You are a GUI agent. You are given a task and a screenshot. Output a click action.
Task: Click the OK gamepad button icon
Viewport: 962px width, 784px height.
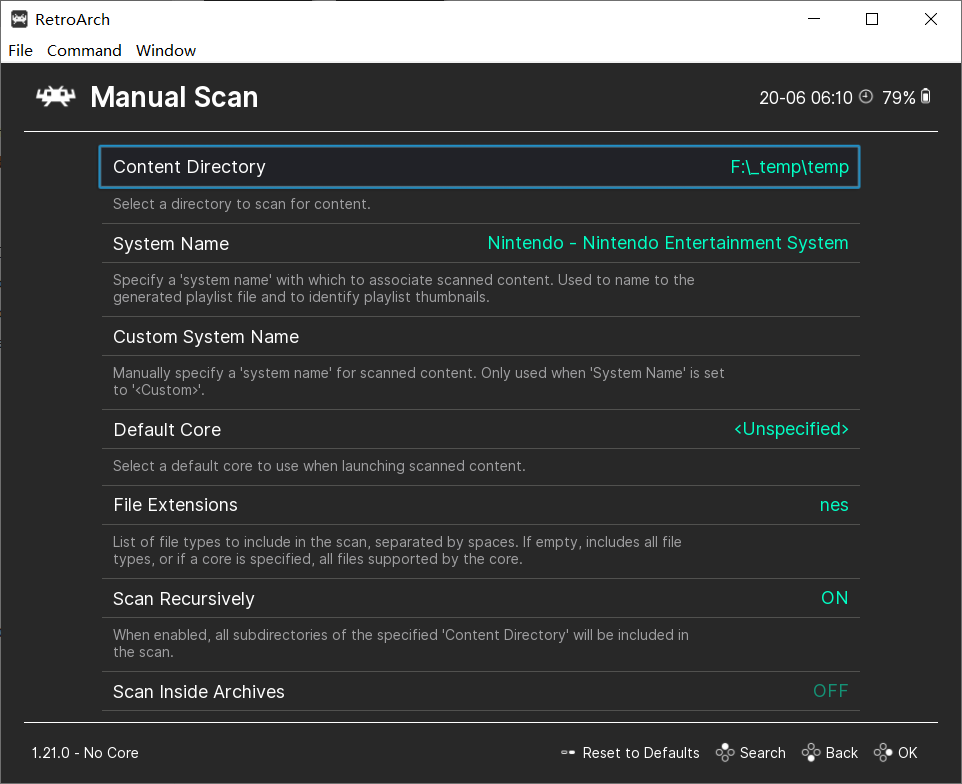click(x=883, y=753)
